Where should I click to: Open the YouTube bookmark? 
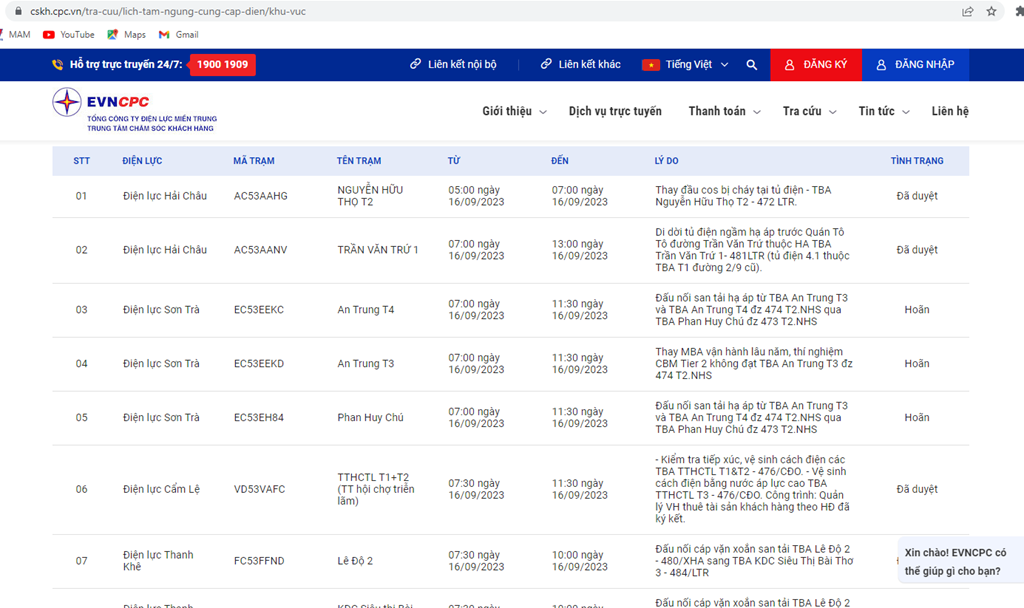pyautogui.click(x=68, y=34)
